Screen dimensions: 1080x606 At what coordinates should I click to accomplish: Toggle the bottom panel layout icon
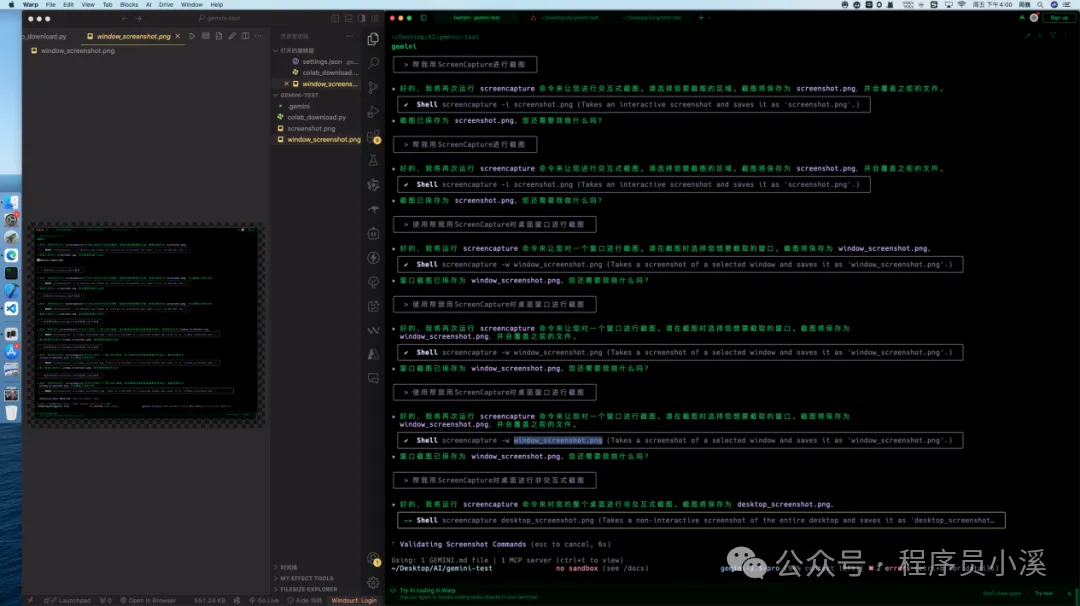349,19
